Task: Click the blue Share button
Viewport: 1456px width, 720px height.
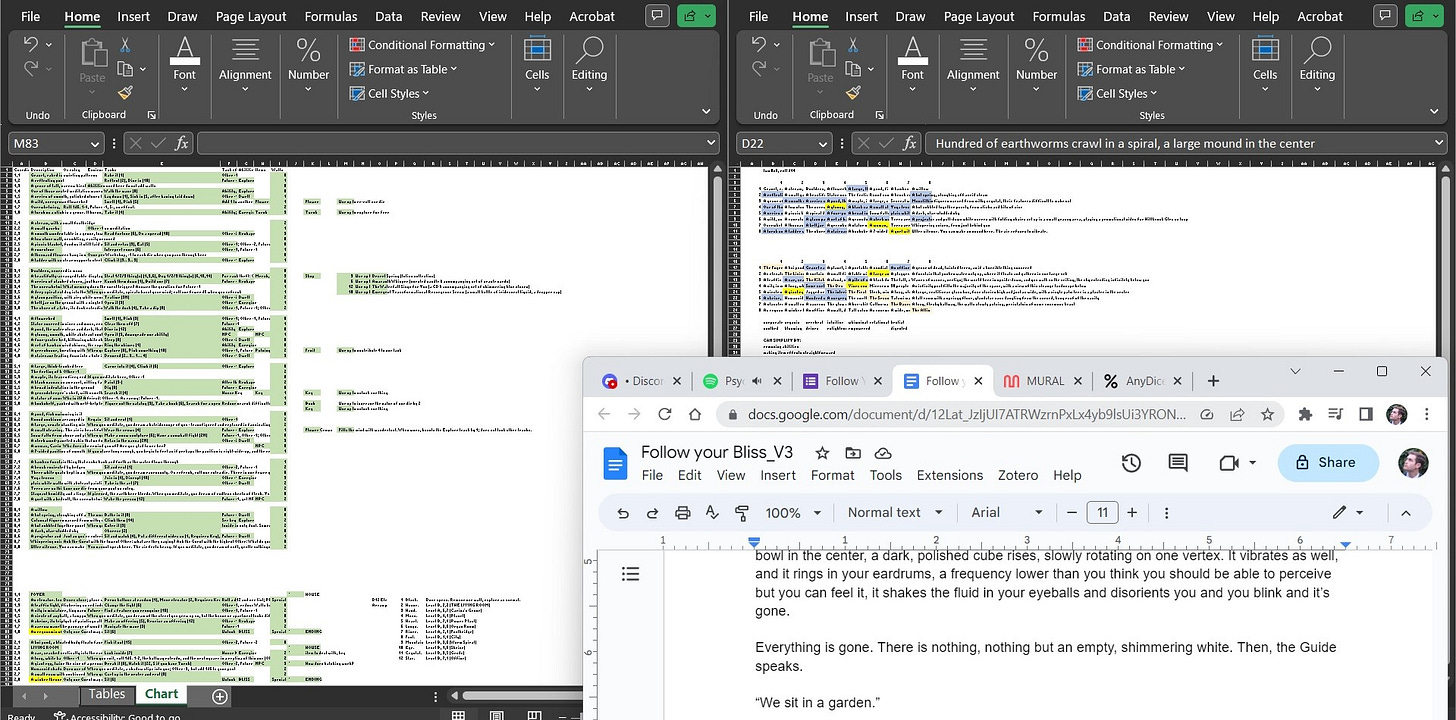Action: [1328, 463]
